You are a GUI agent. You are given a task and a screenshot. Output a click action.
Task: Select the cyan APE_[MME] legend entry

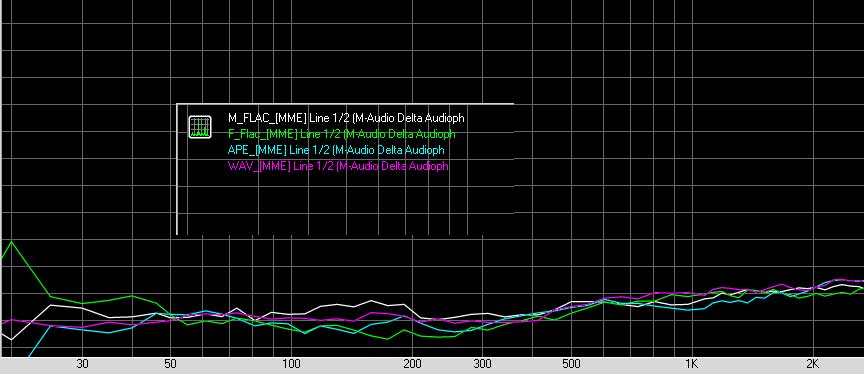tap(336, 150)
